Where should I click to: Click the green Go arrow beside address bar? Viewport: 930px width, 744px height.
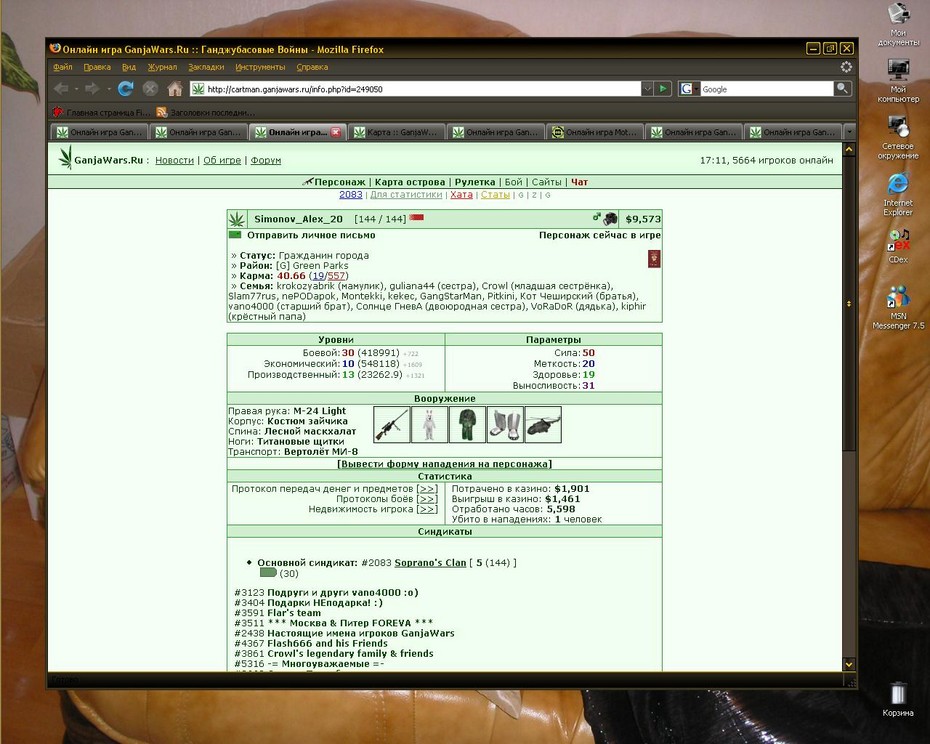663,89
